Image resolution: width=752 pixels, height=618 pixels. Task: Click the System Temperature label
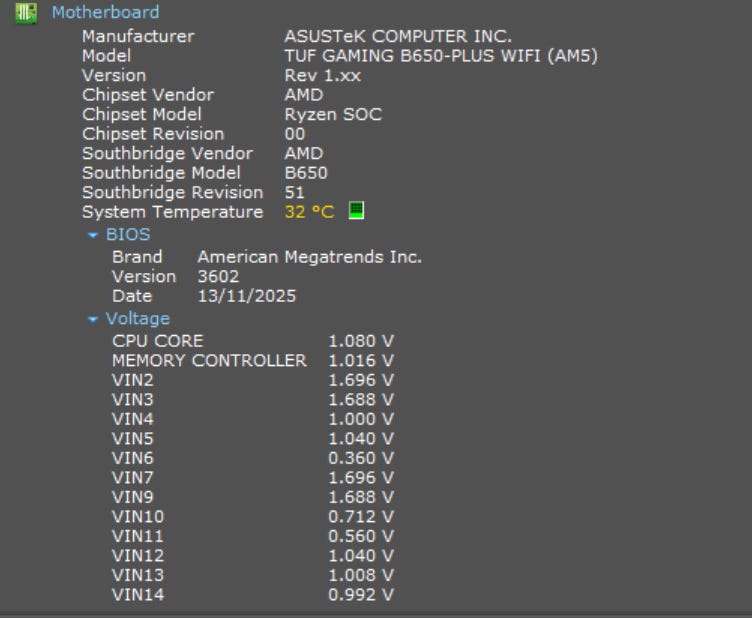(173, 212)
